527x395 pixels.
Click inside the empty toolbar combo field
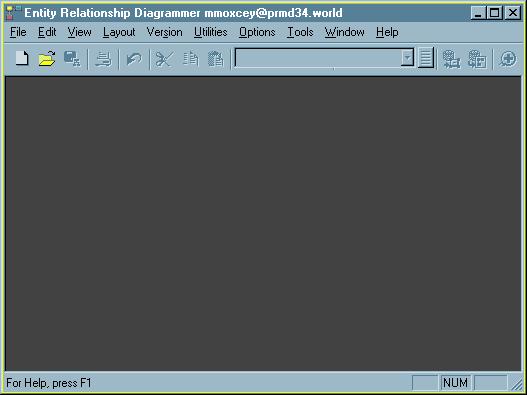(318, 58)
